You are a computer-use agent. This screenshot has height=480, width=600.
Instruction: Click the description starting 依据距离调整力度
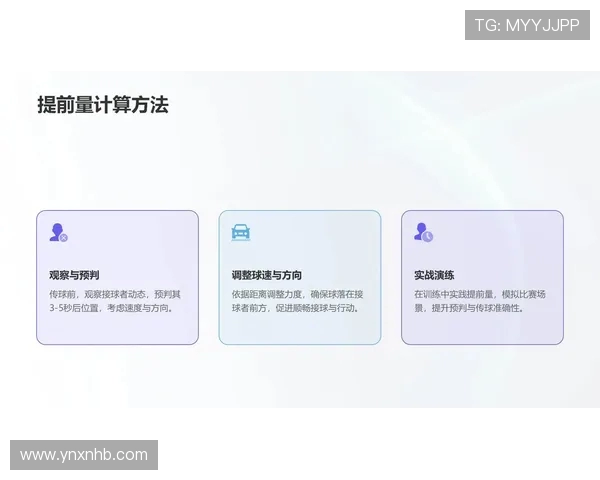coord(297,301)
